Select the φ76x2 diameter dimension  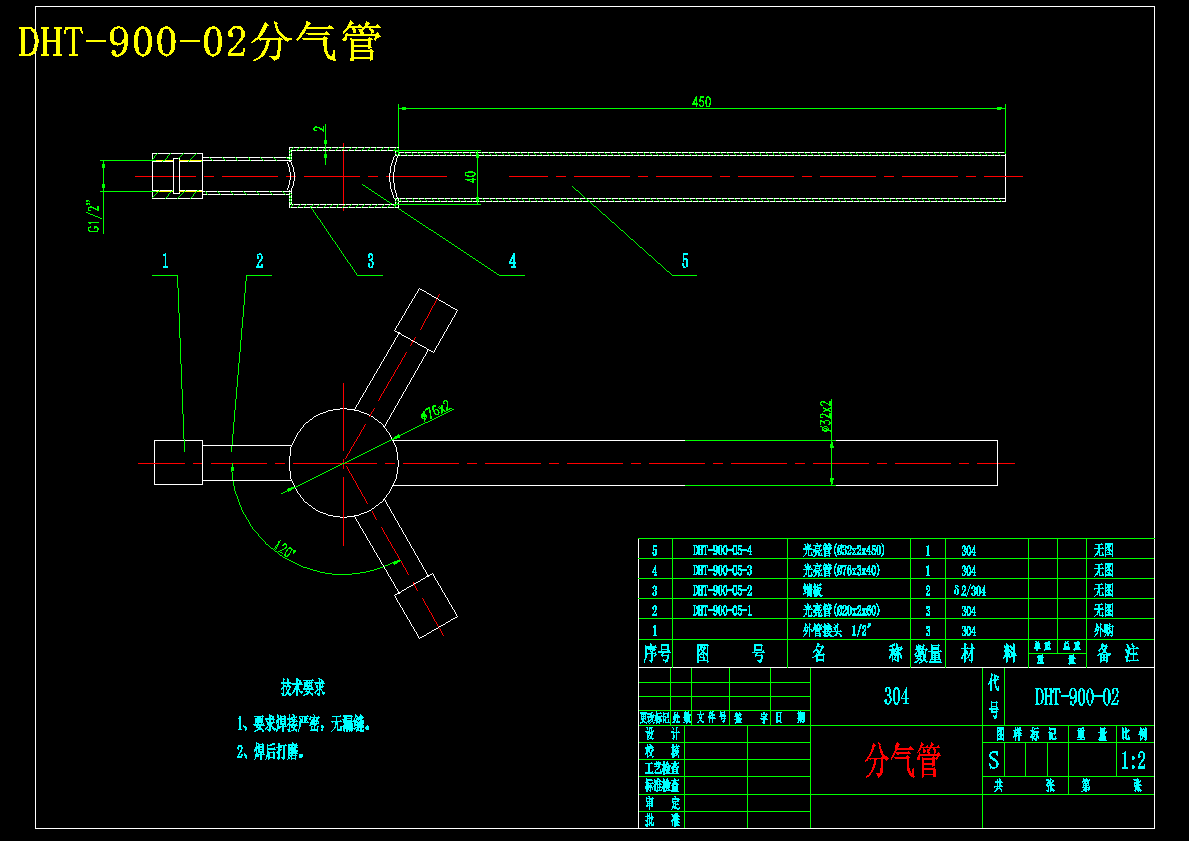click(437, 410)
